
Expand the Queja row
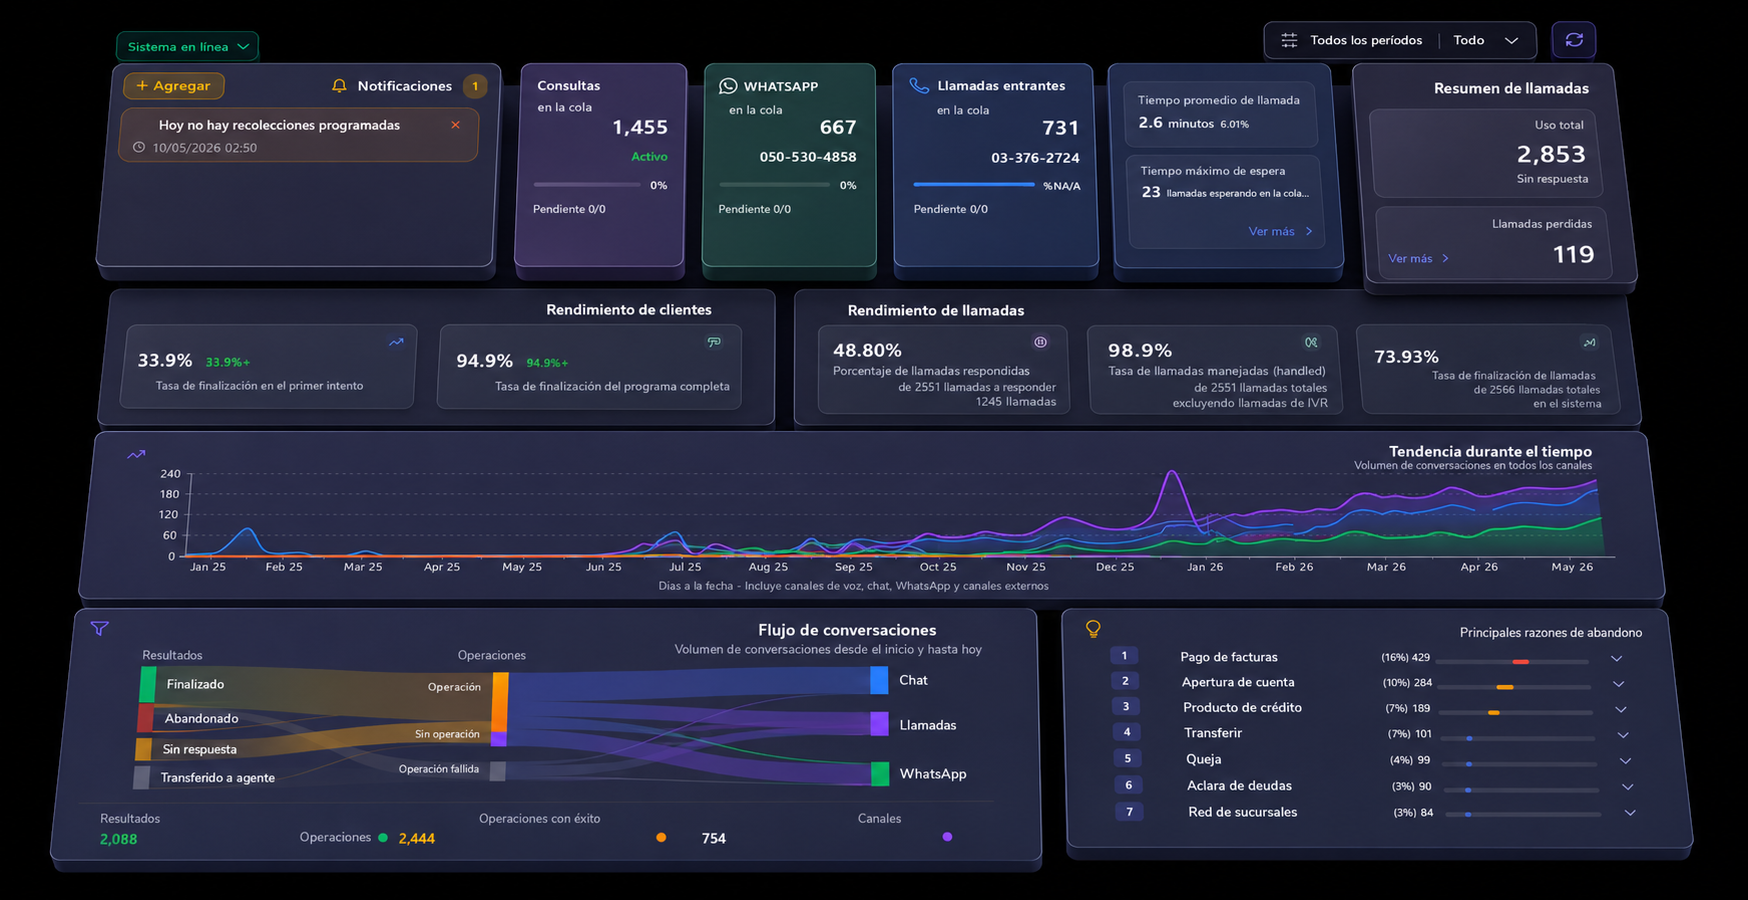(1625, 761)
